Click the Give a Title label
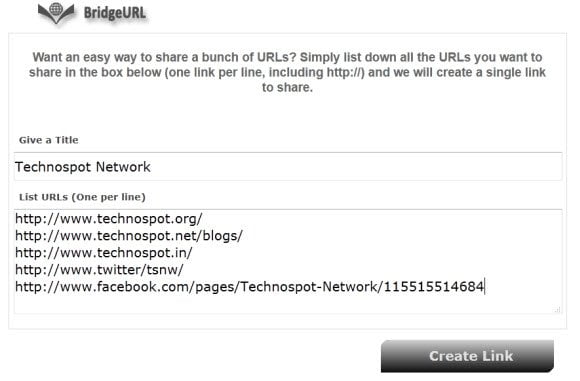580x381 pixels. coord(48,140)
